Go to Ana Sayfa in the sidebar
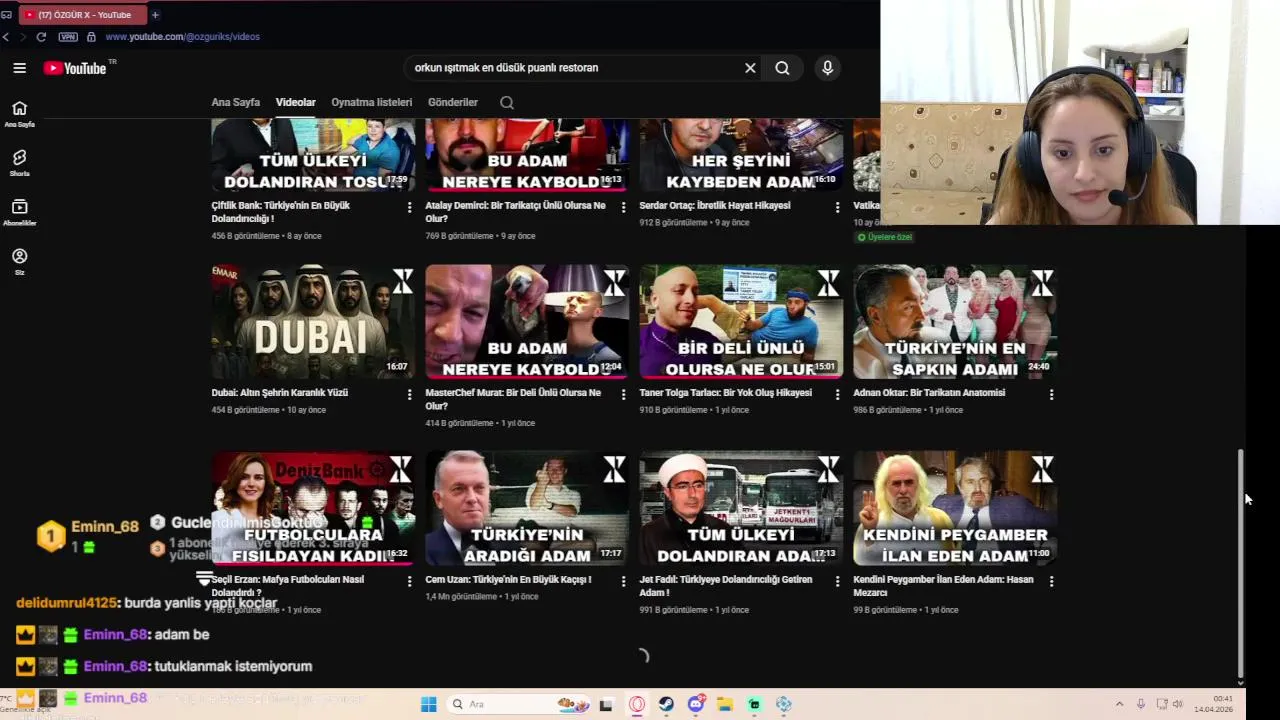This screenshot has width=1280, height=720. (x=19, y=114)
